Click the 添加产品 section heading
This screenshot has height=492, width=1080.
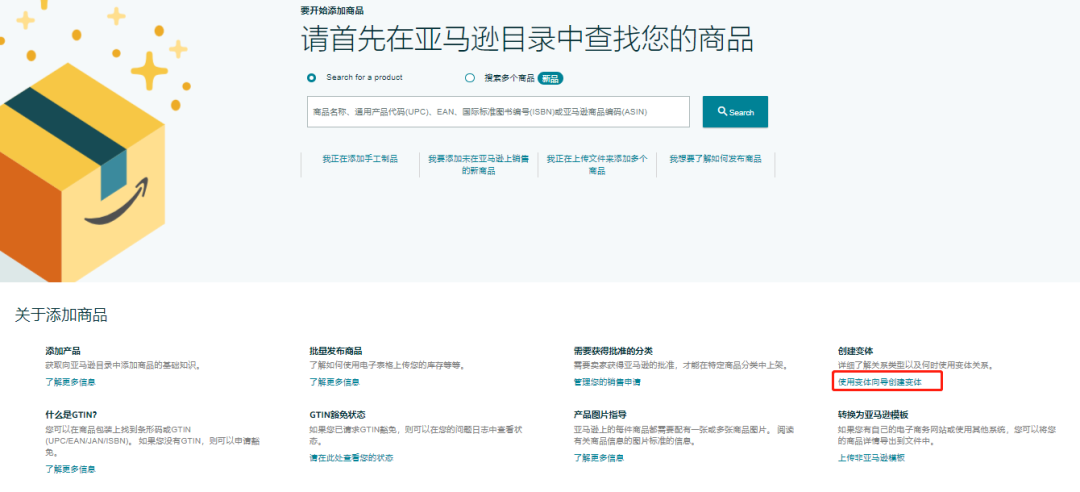pyautogui.click(x=63, y=351)
